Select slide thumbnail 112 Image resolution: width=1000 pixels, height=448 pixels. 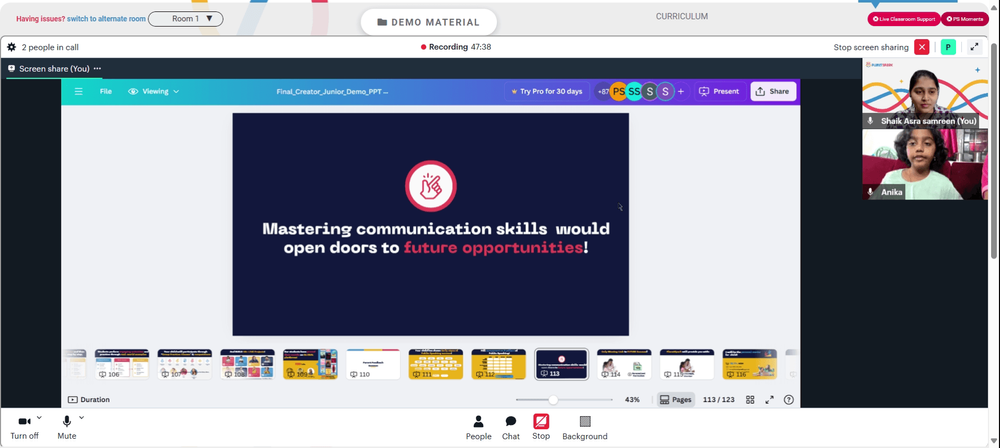pos(499,364)
